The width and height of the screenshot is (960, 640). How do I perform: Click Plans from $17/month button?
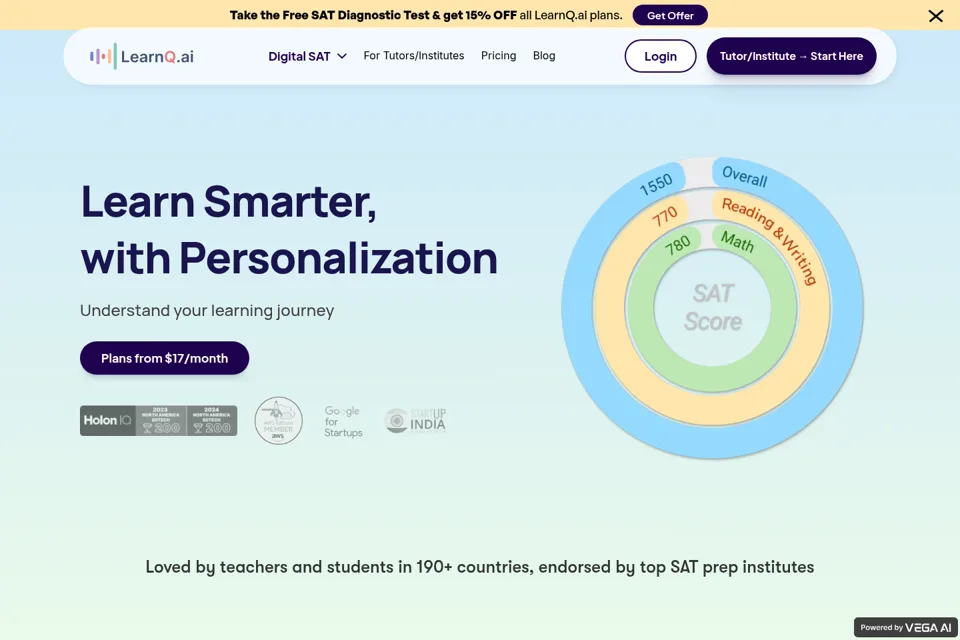(164, 358)
